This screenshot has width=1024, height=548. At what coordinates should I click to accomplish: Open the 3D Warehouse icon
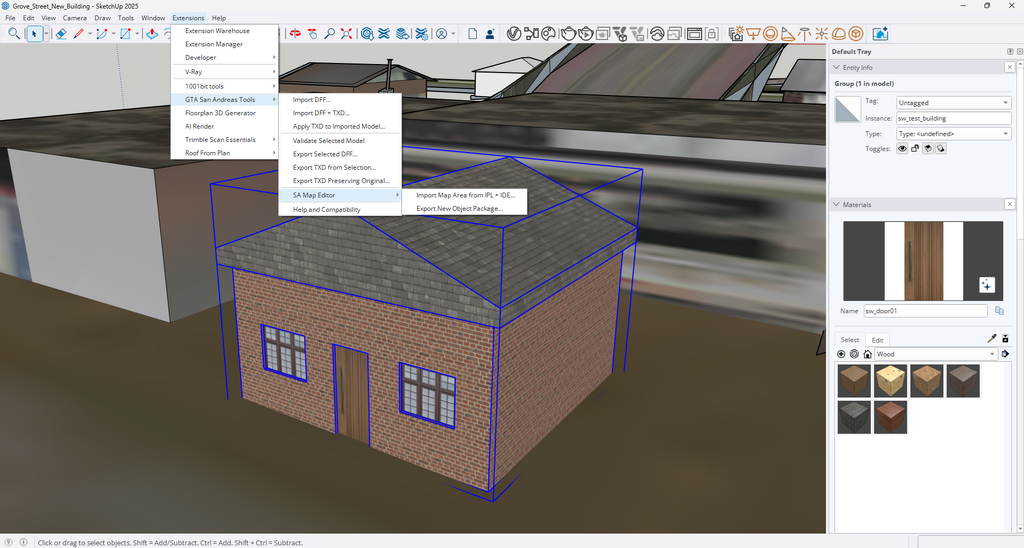[367, 33]
